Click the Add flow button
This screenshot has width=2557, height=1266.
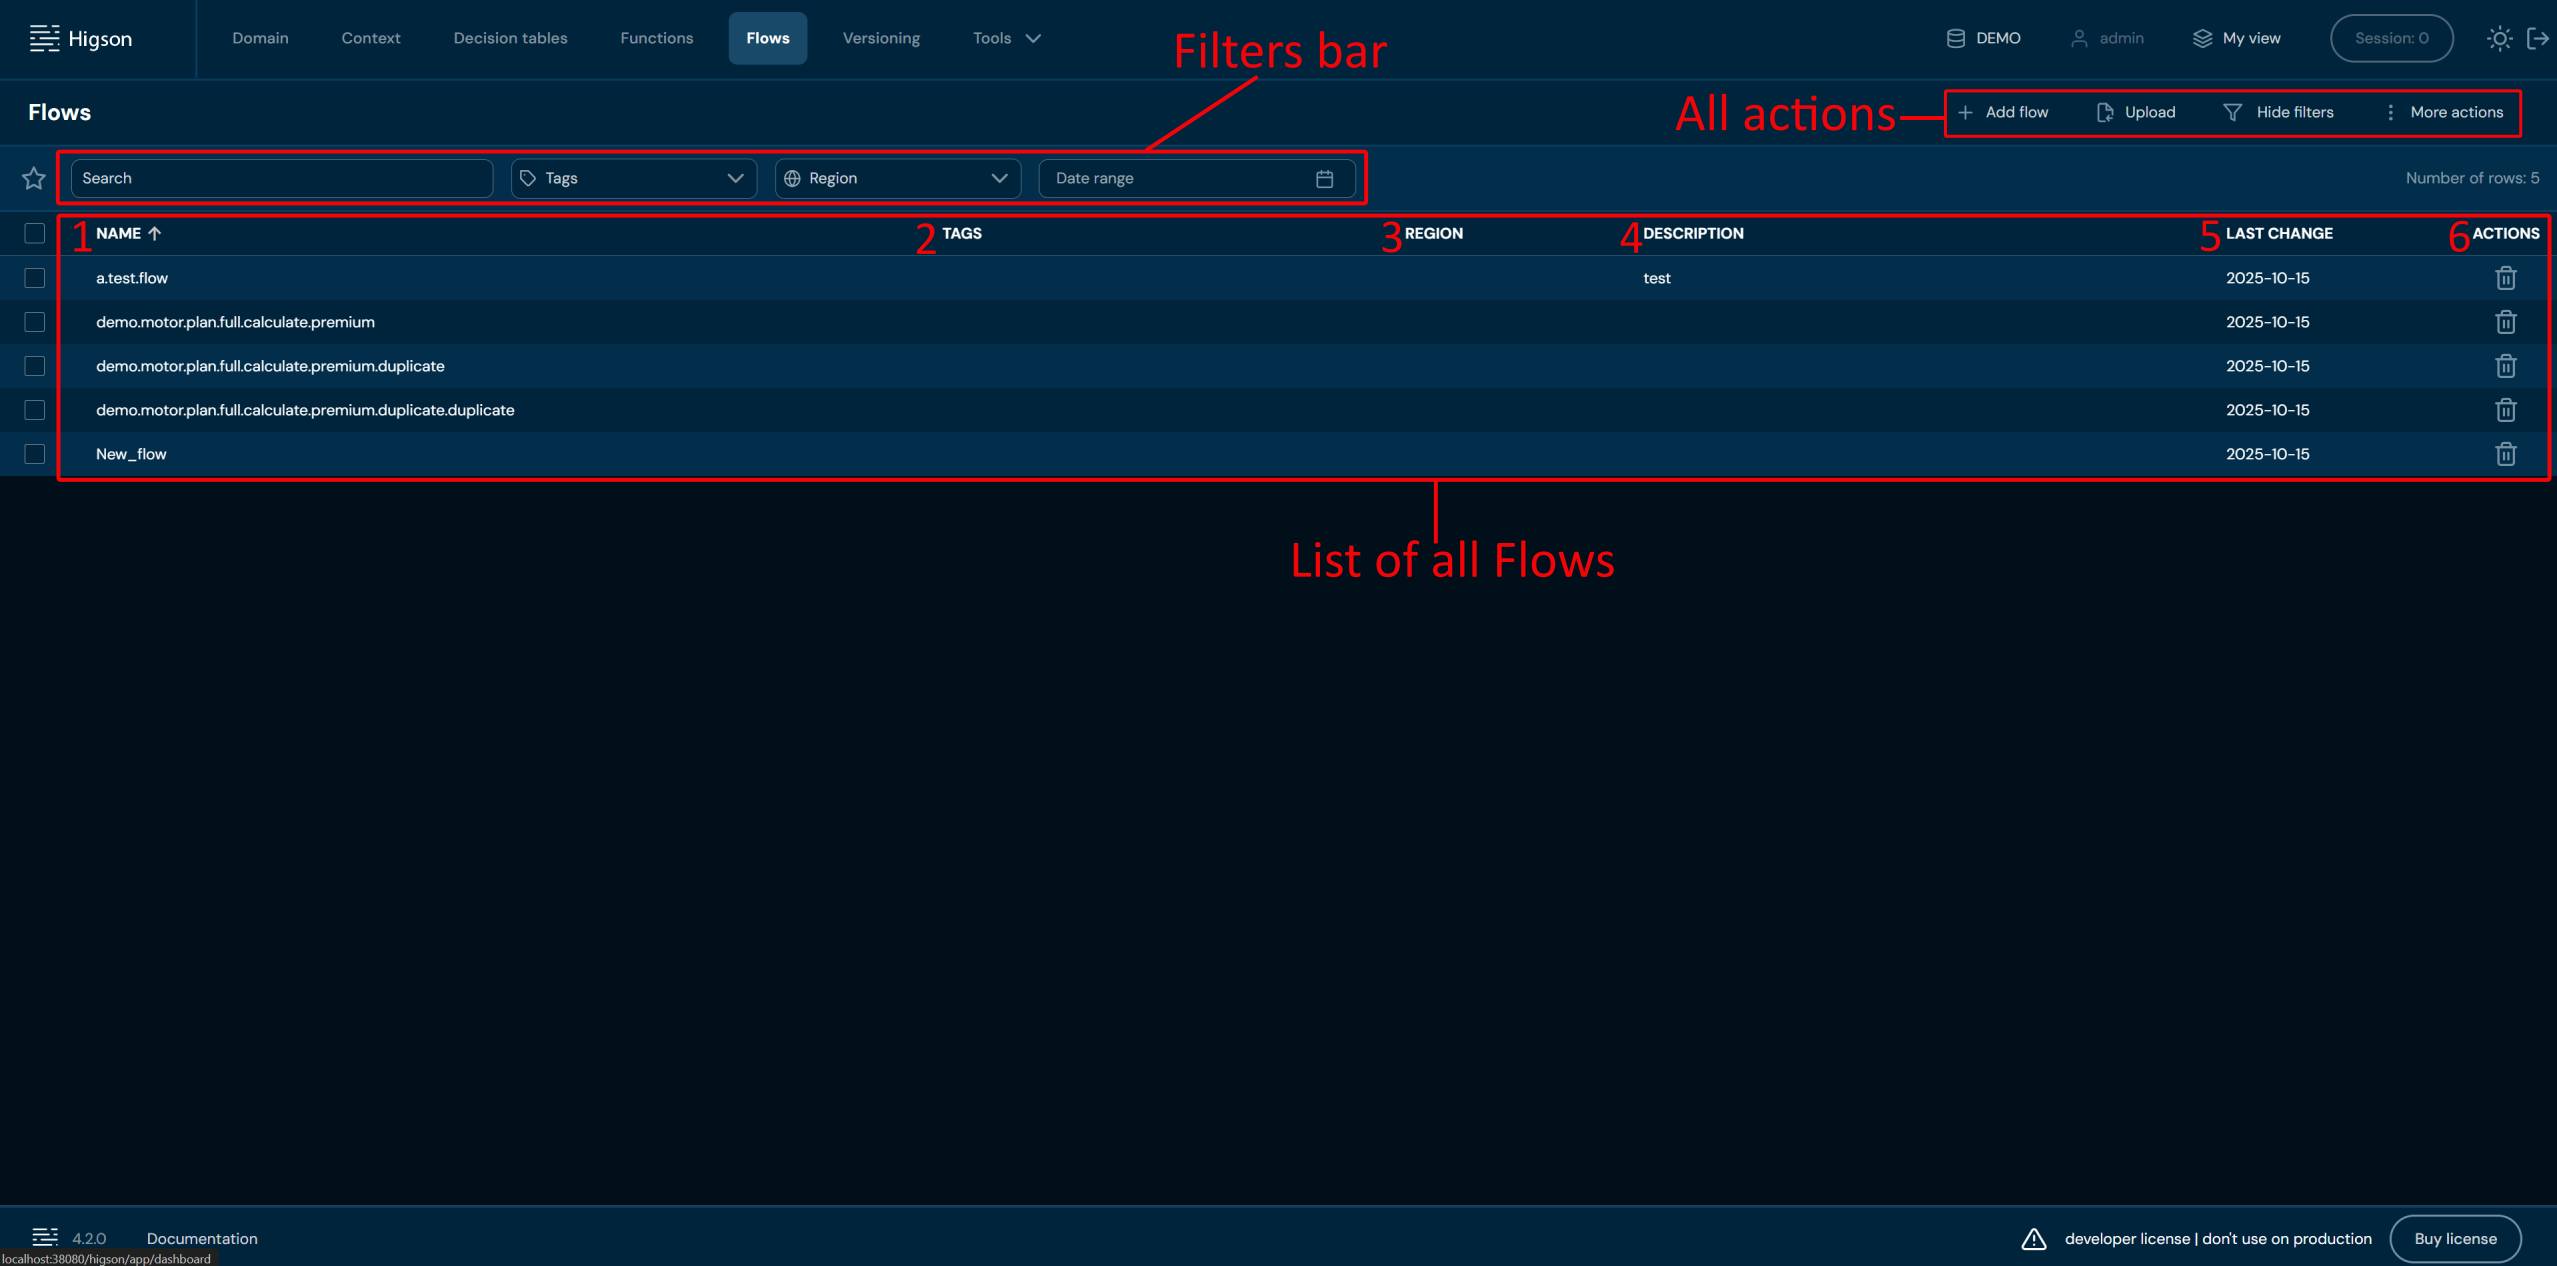tap(2003, 112)
